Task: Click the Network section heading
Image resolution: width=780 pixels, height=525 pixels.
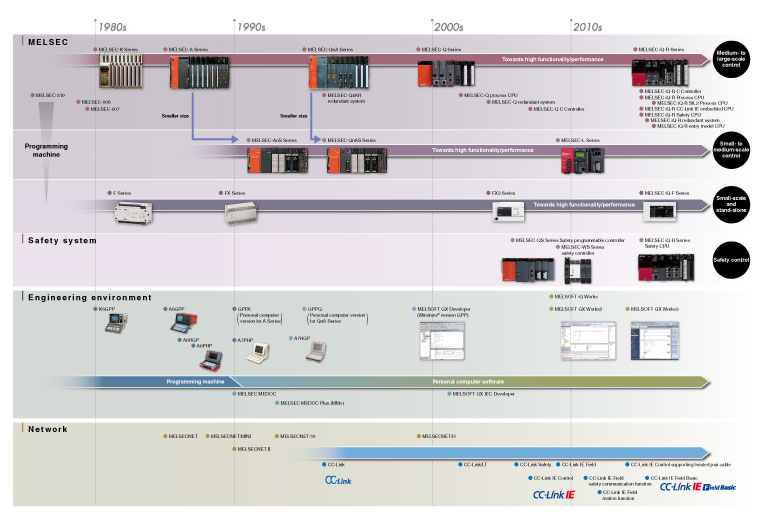Action: click(47, 428)
